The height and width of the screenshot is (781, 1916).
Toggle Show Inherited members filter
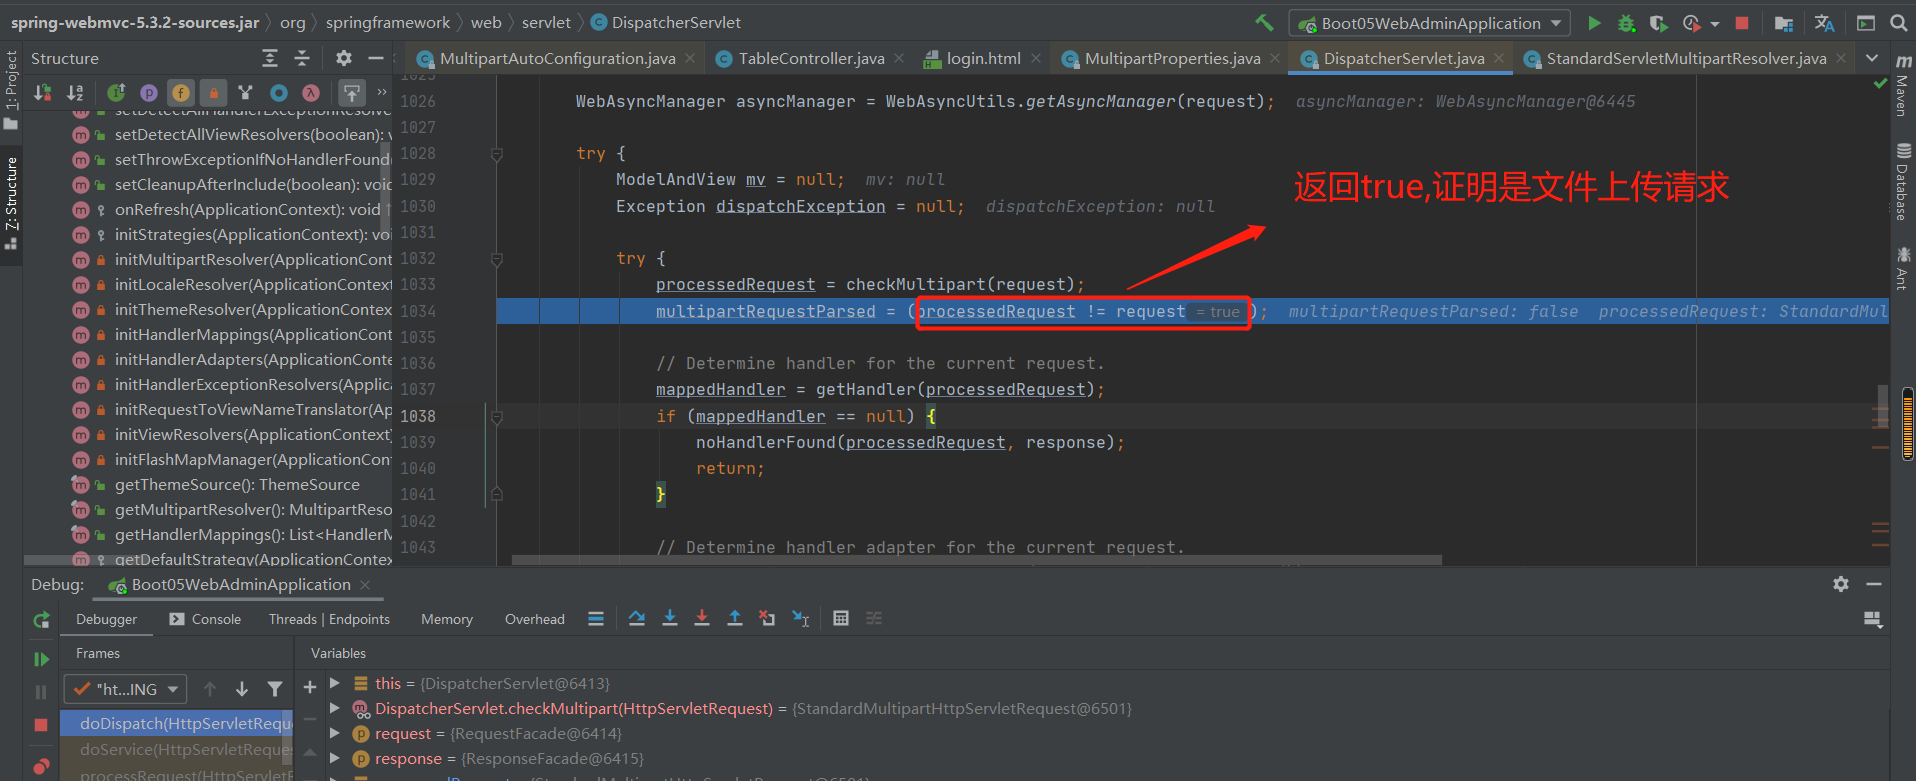(x=116, y=93)
